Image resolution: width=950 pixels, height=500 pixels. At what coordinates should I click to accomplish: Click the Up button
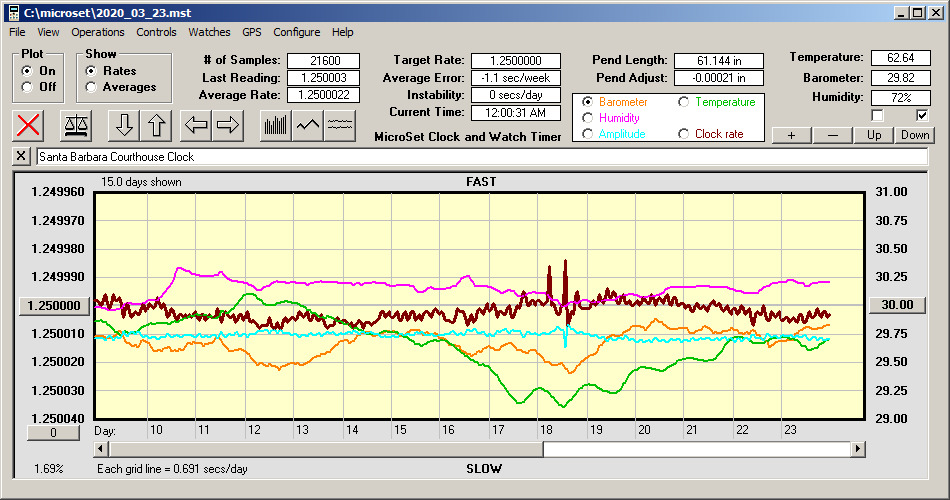click(x=874, y=135)
